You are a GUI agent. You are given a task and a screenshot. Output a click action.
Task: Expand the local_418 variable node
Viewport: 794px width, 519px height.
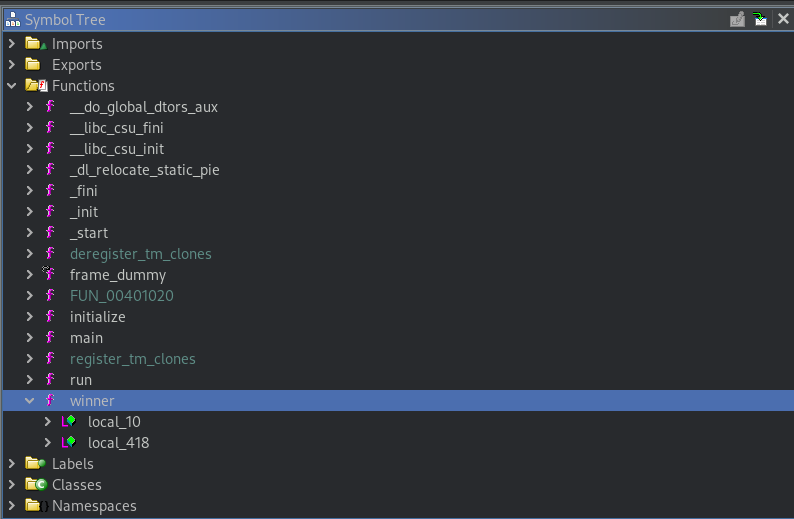[48, 443]
